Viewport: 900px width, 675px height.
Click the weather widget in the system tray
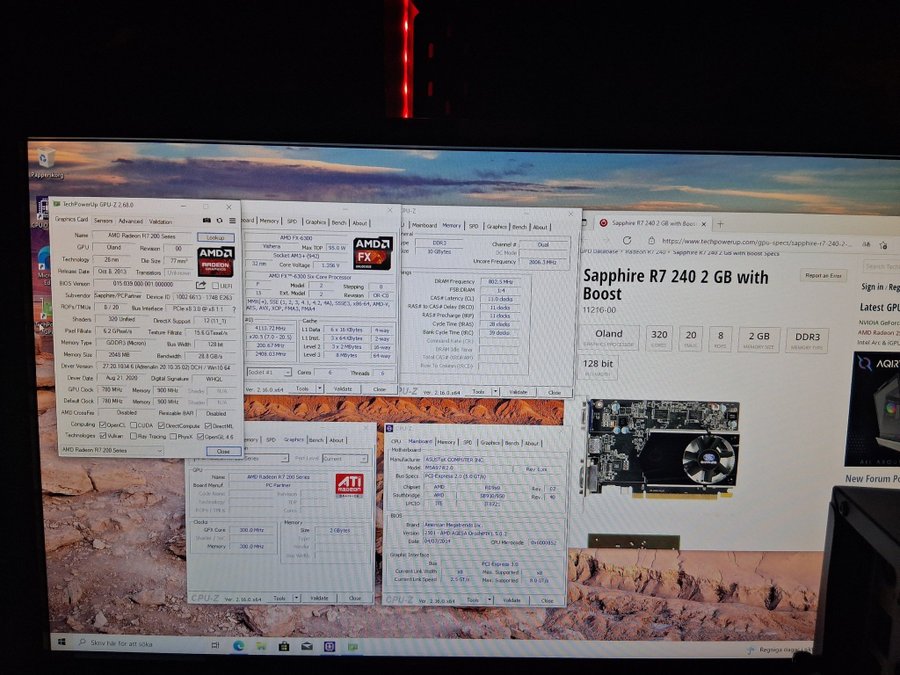778,650
